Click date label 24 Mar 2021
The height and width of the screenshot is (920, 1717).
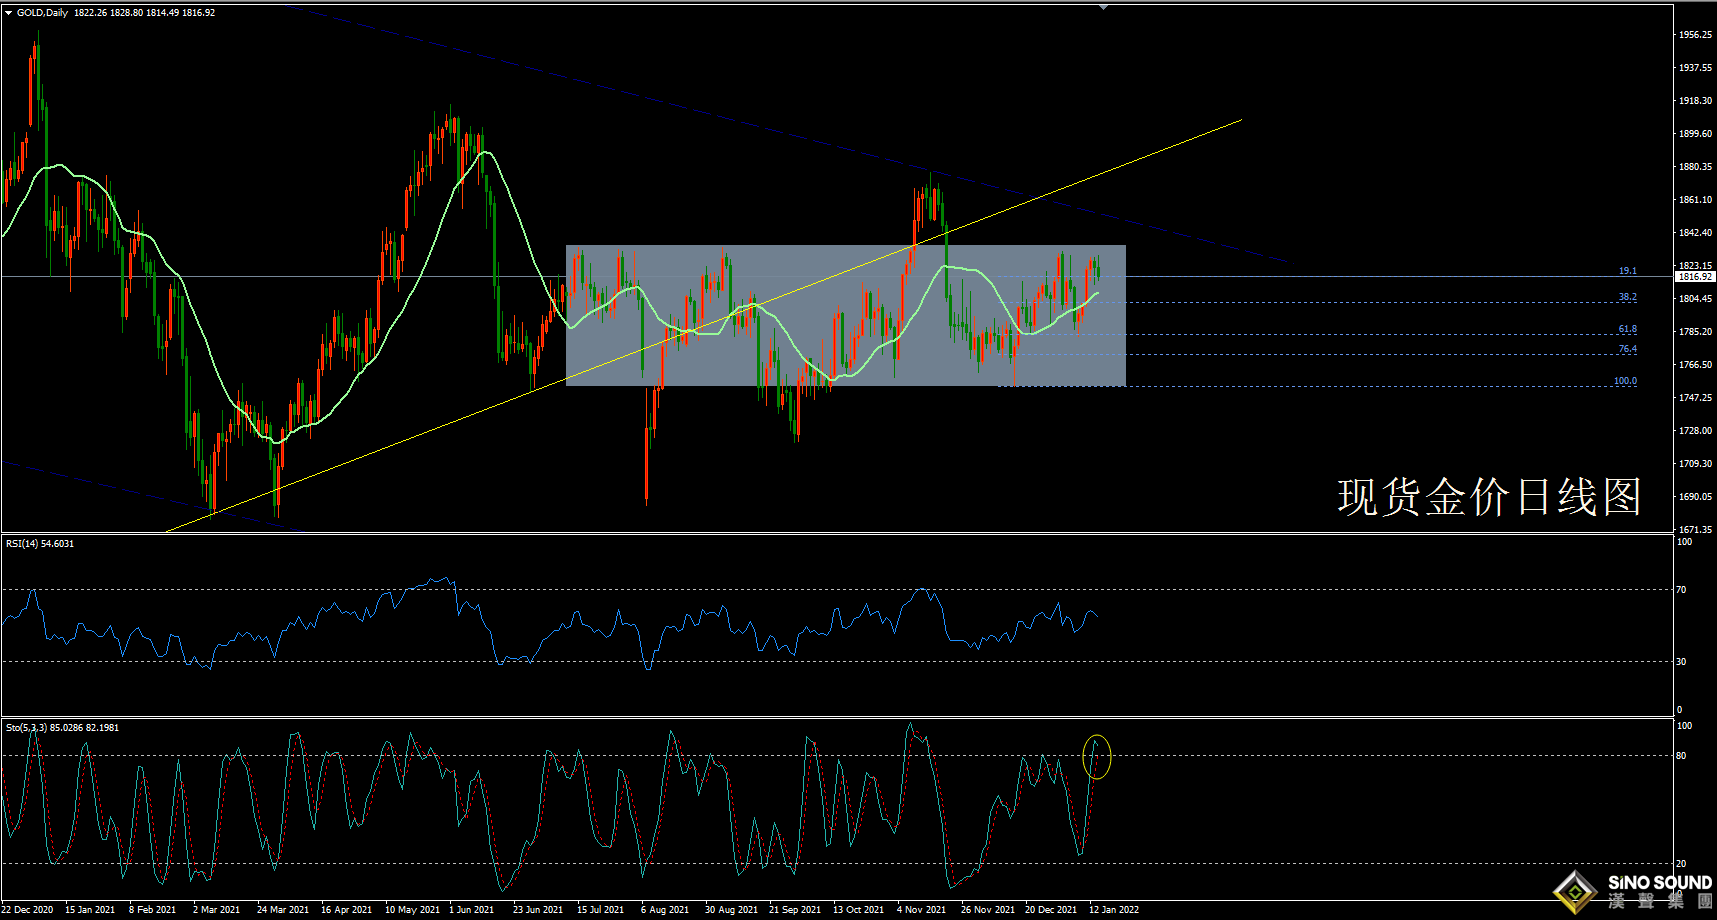pyautogui.click(x=283, y=910)
